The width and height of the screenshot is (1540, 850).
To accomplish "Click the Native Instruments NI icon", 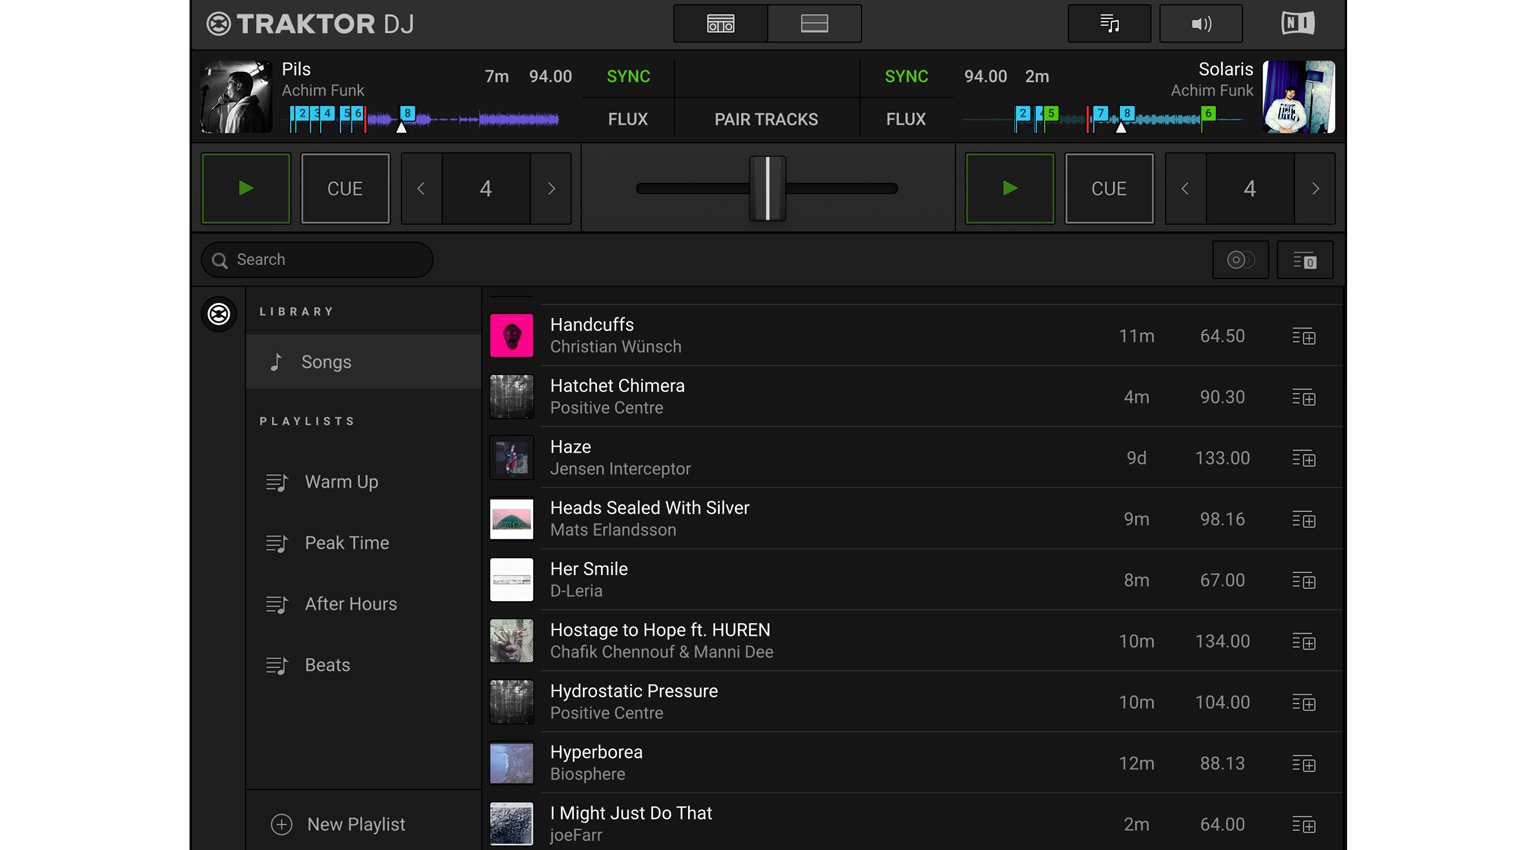I will (1298, 23).
